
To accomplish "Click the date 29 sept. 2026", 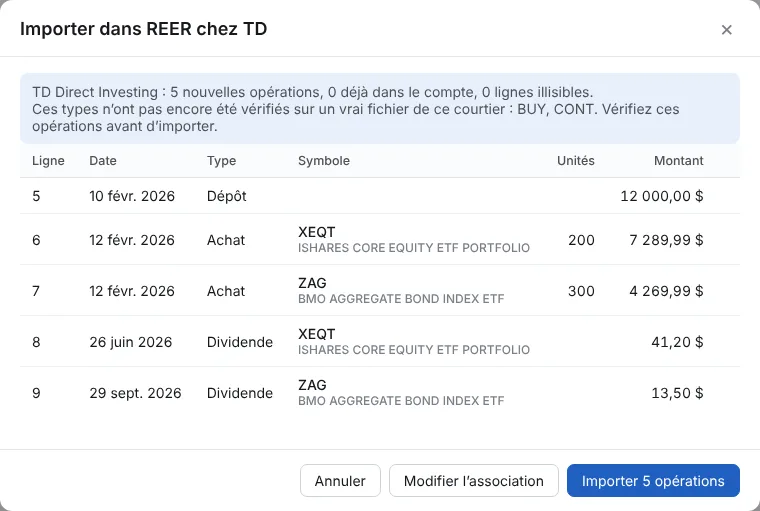I will coord(135,393).
